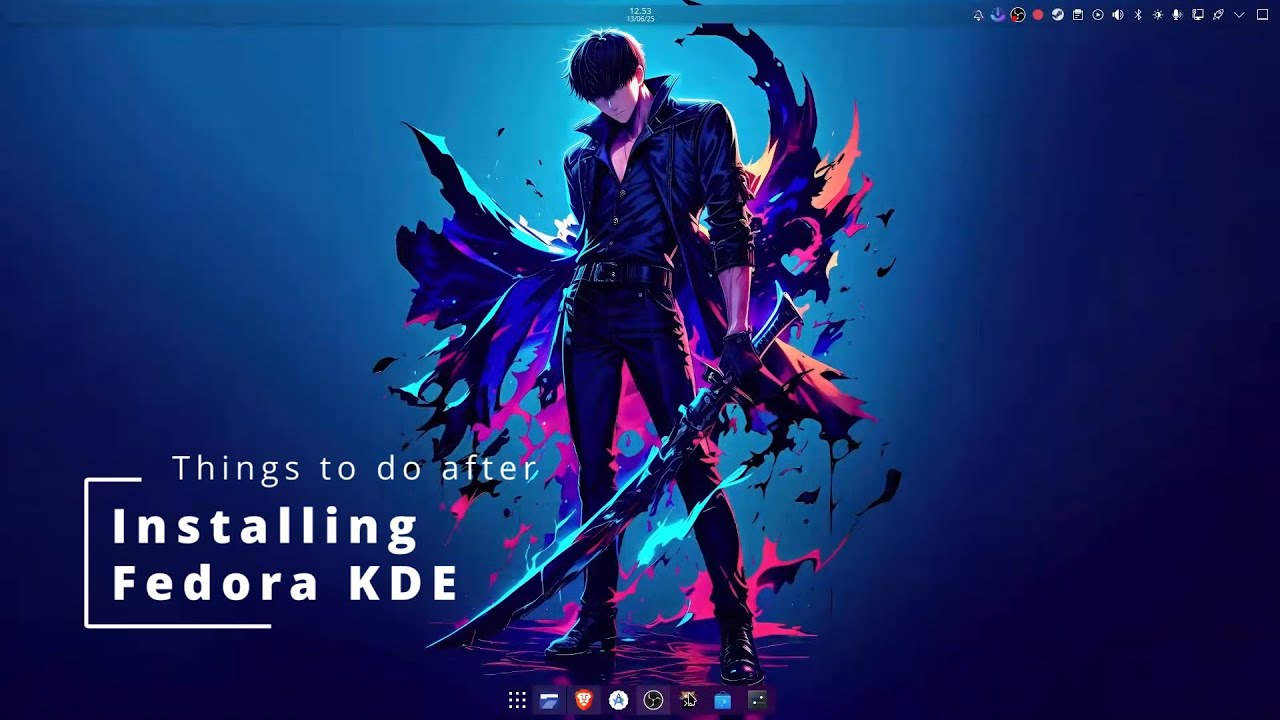Open clipboard tray icon
Viewport: 1280px width, 720px height.
point(1078,15)
